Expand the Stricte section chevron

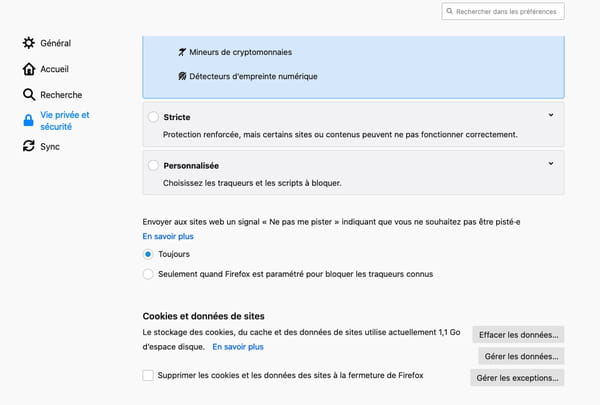click(x=551, y=115)
